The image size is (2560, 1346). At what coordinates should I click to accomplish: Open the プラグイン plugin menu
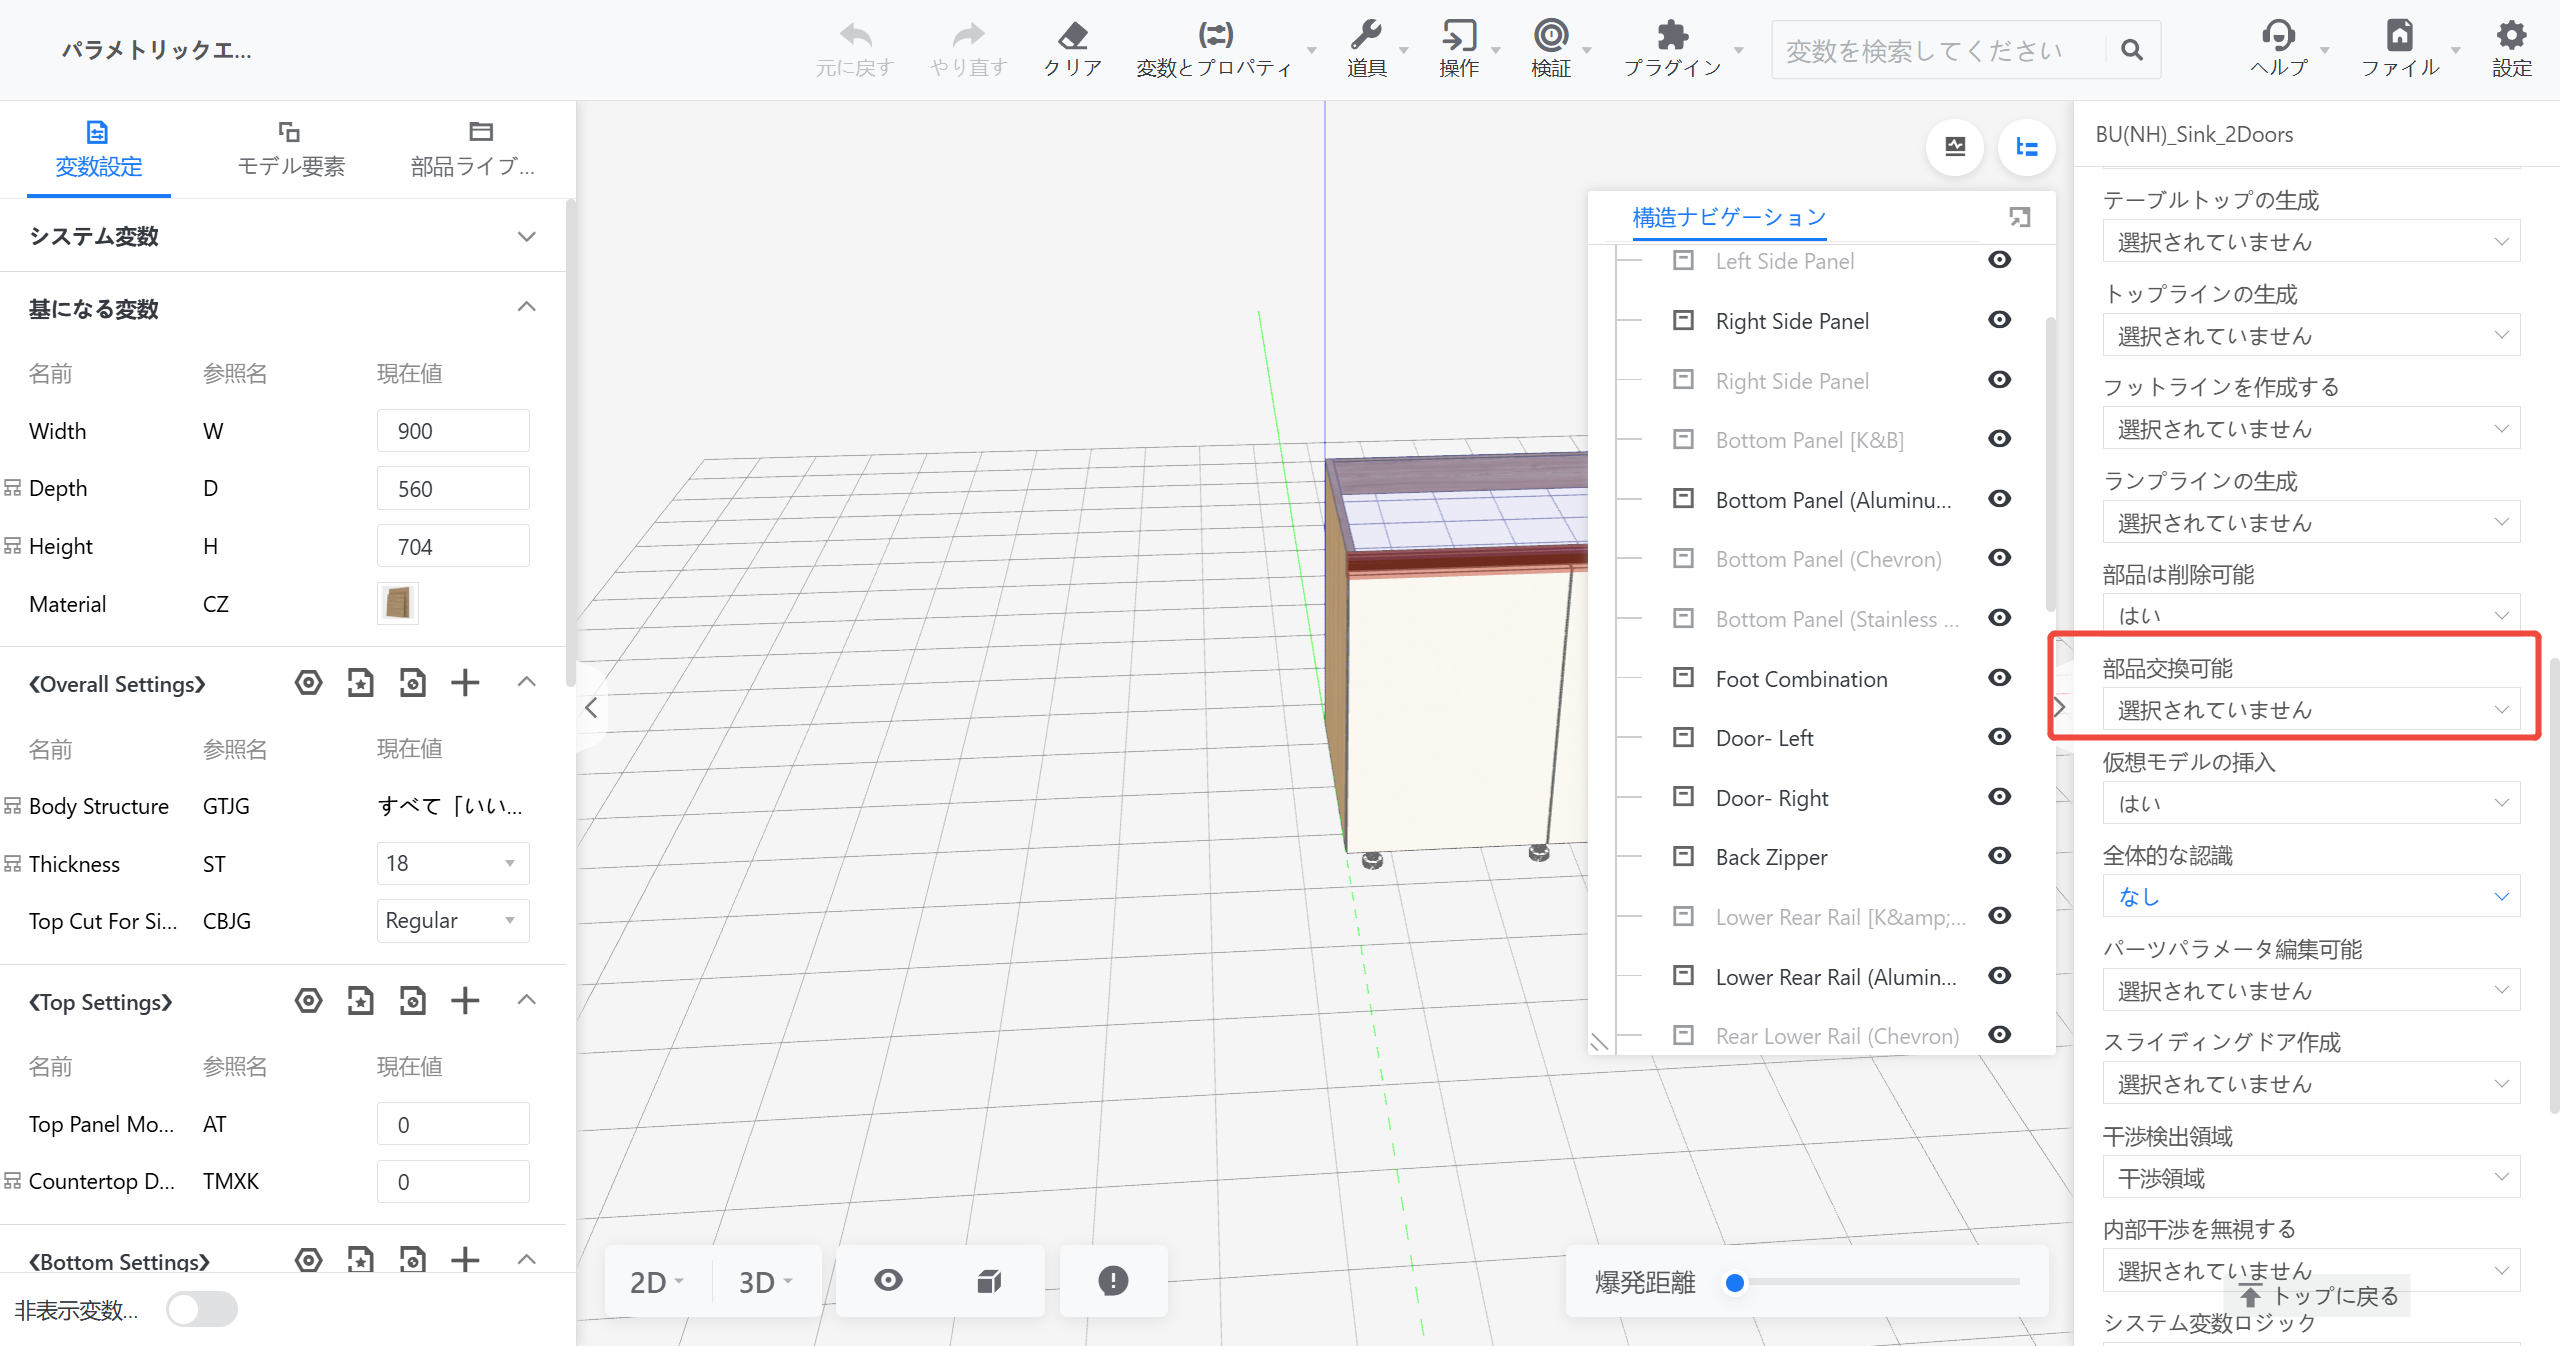pyautogui.click(x=1673, y=49)
